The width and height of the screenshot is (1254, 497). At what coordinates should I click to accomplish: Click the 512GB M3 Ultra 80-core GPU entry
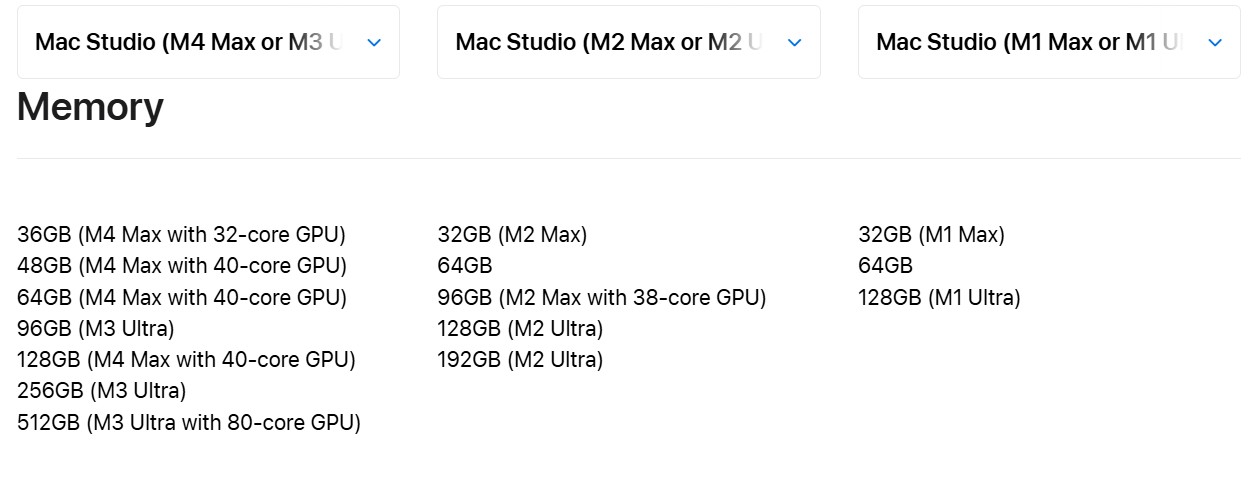coord(189,422)
